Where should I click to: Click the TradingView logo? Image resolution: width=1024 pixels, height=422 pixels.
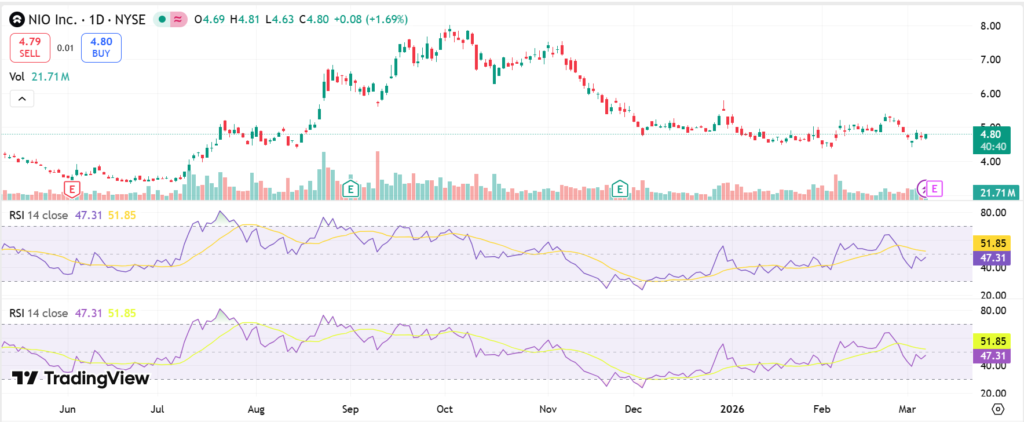point(79,379)
